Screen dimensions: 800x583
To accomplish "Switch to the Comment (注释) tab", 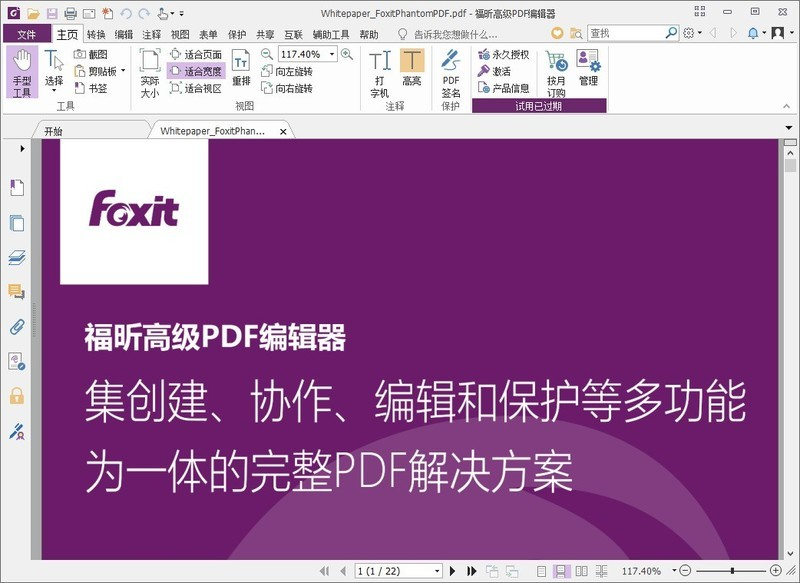I will pos(152,34).
